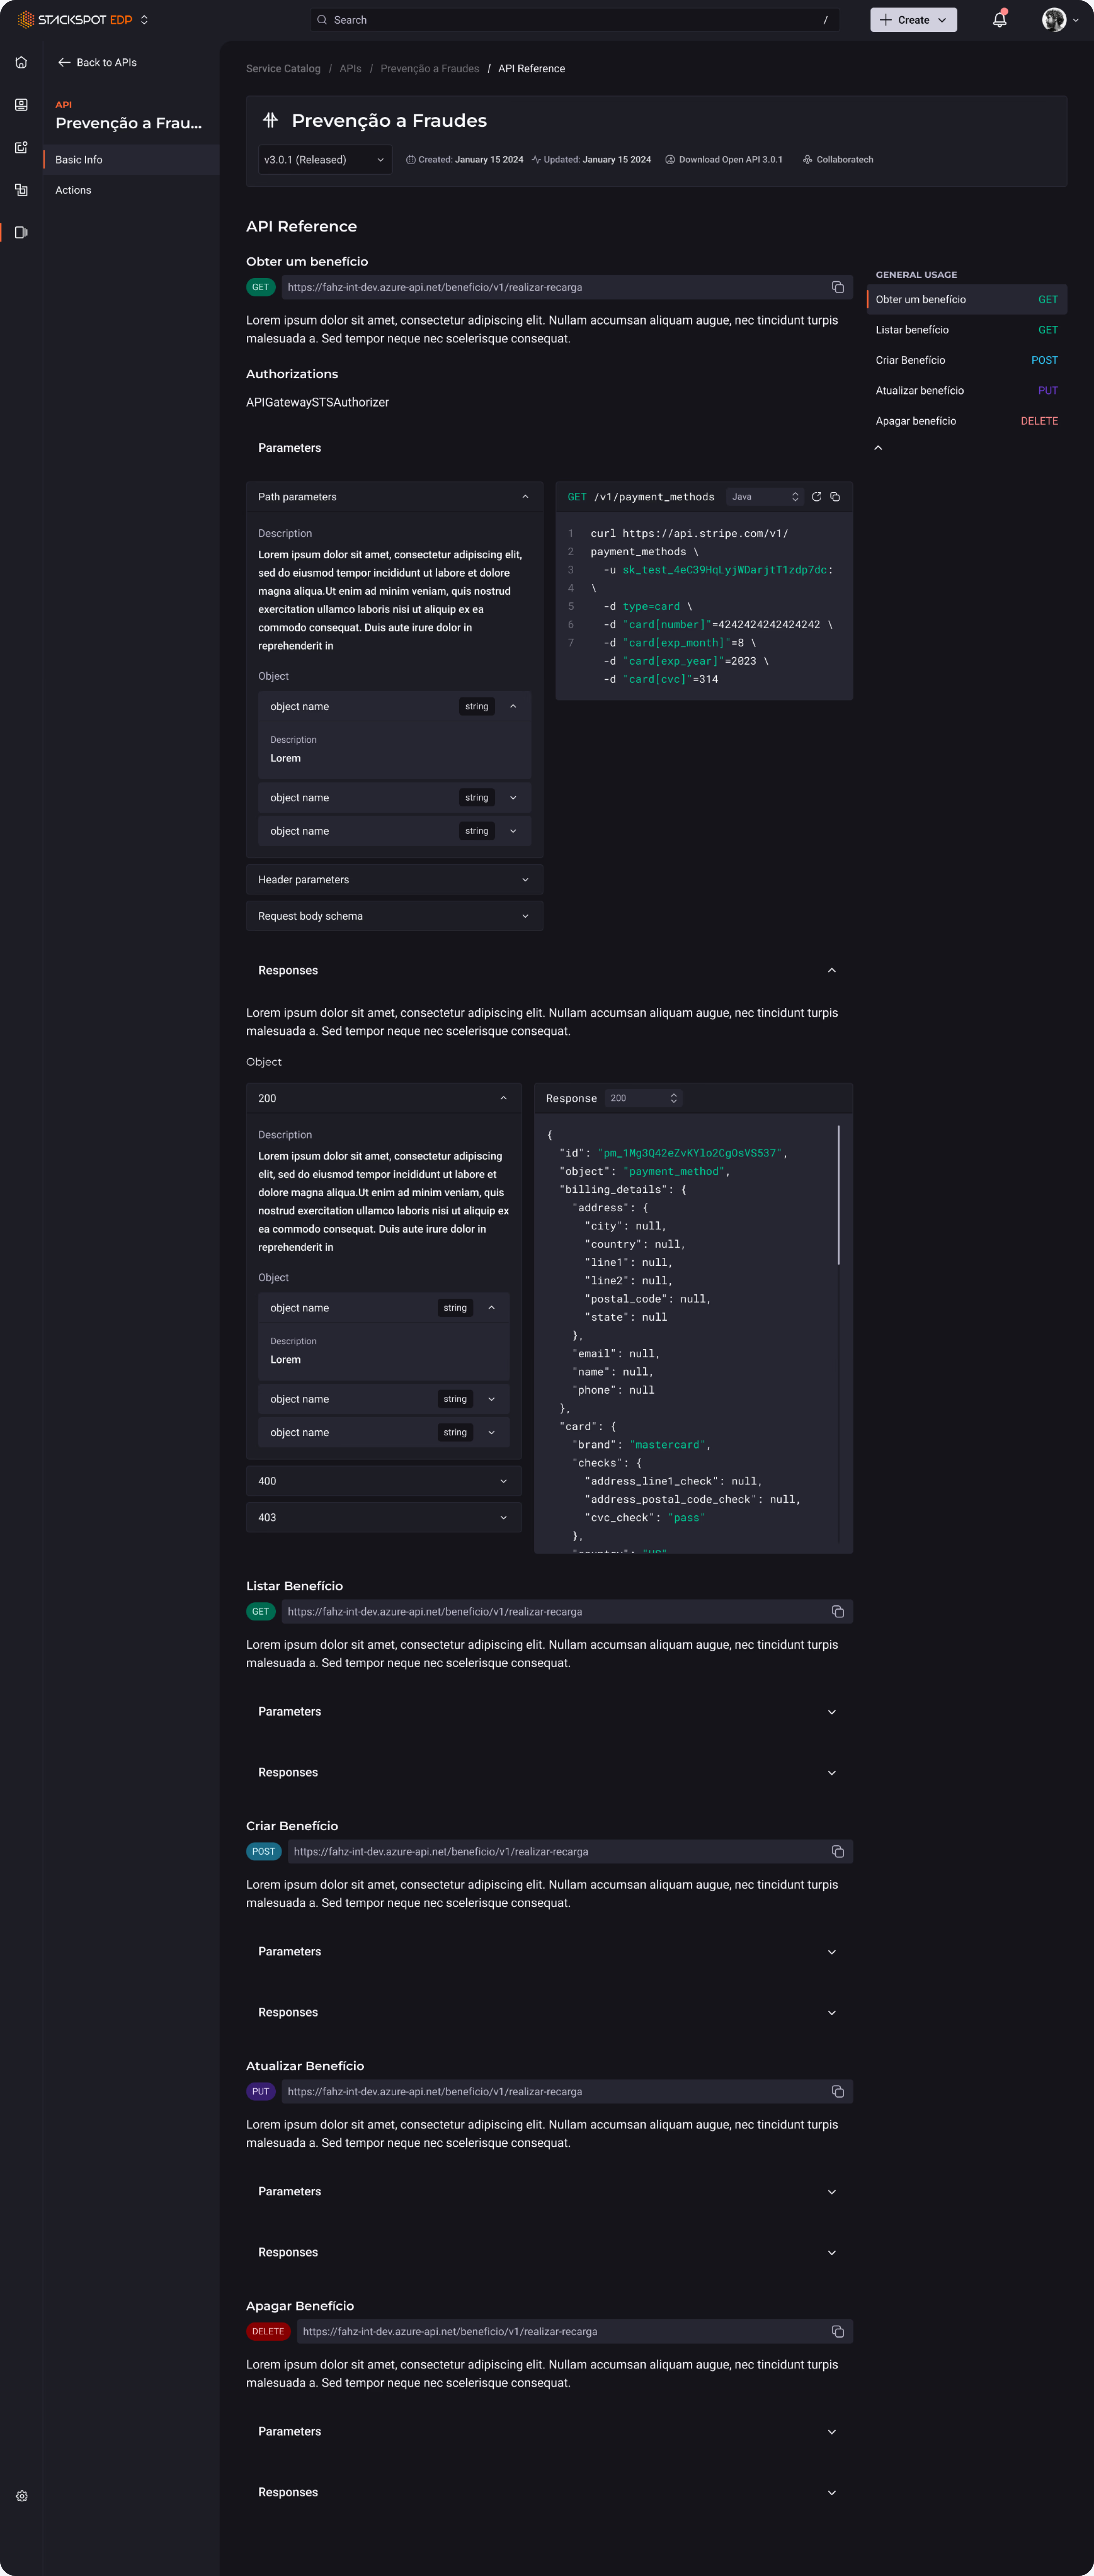Copy the Apagar Benefício endpoint URL
1094x2576 pixels.
pos(837,2332)
